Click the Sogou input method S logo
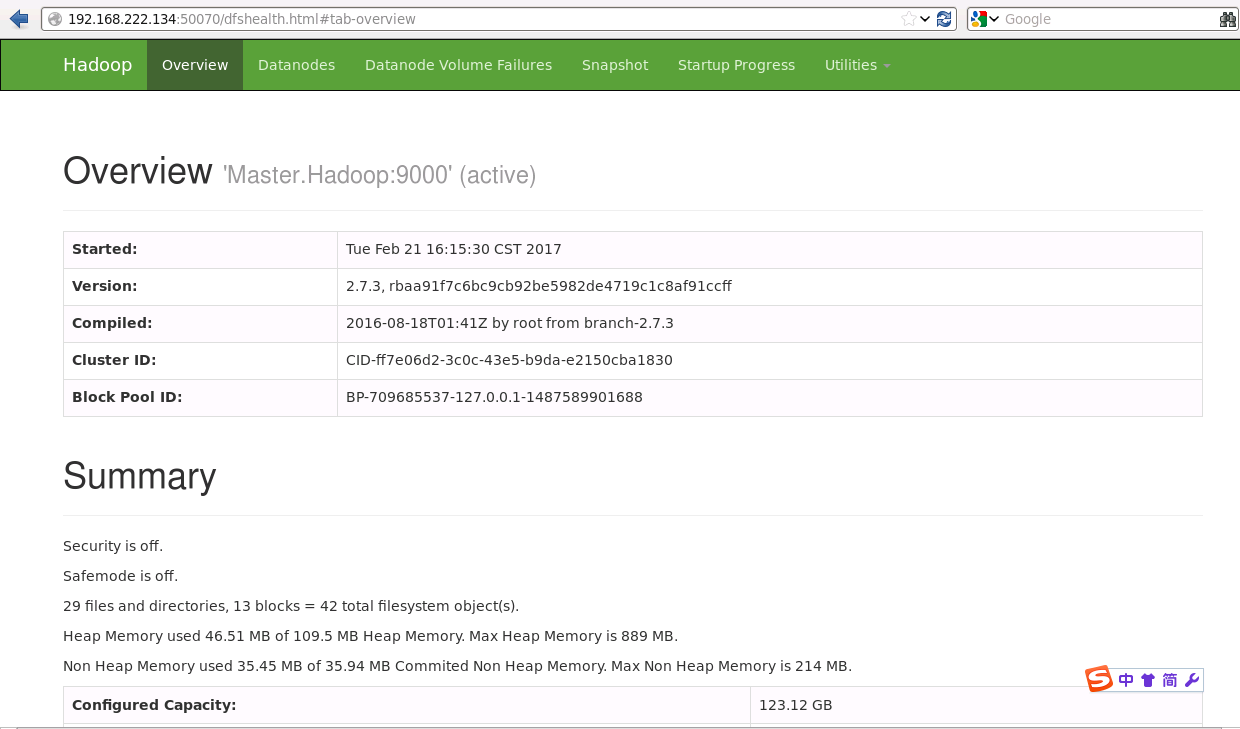The image size is (1240, 729). 1100,679
